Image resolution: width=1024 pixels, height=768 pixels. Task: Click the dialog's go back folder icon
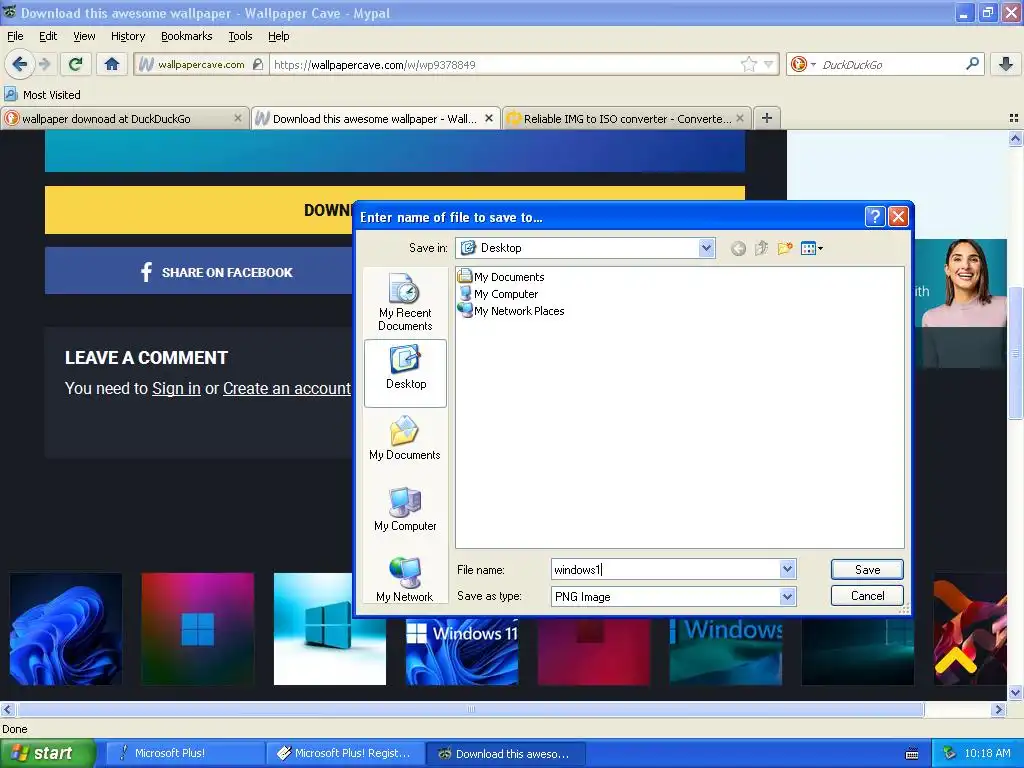point(738,248)
